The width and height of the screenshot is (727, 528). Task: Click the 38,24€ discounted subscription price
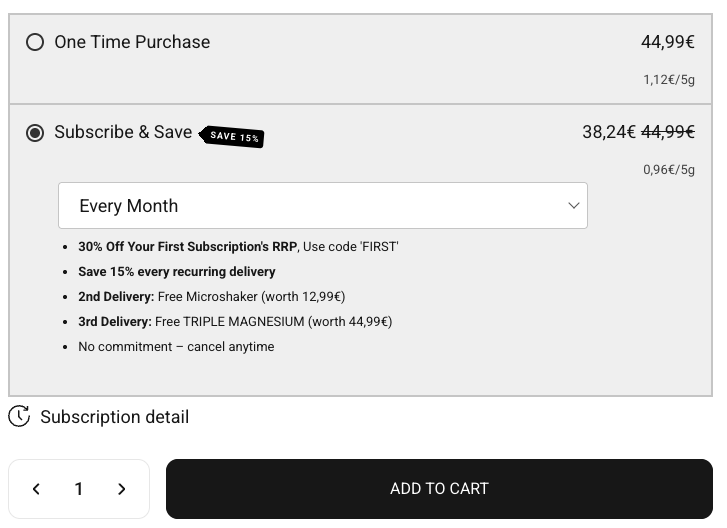pyautogui.click(x=608, y=132)
